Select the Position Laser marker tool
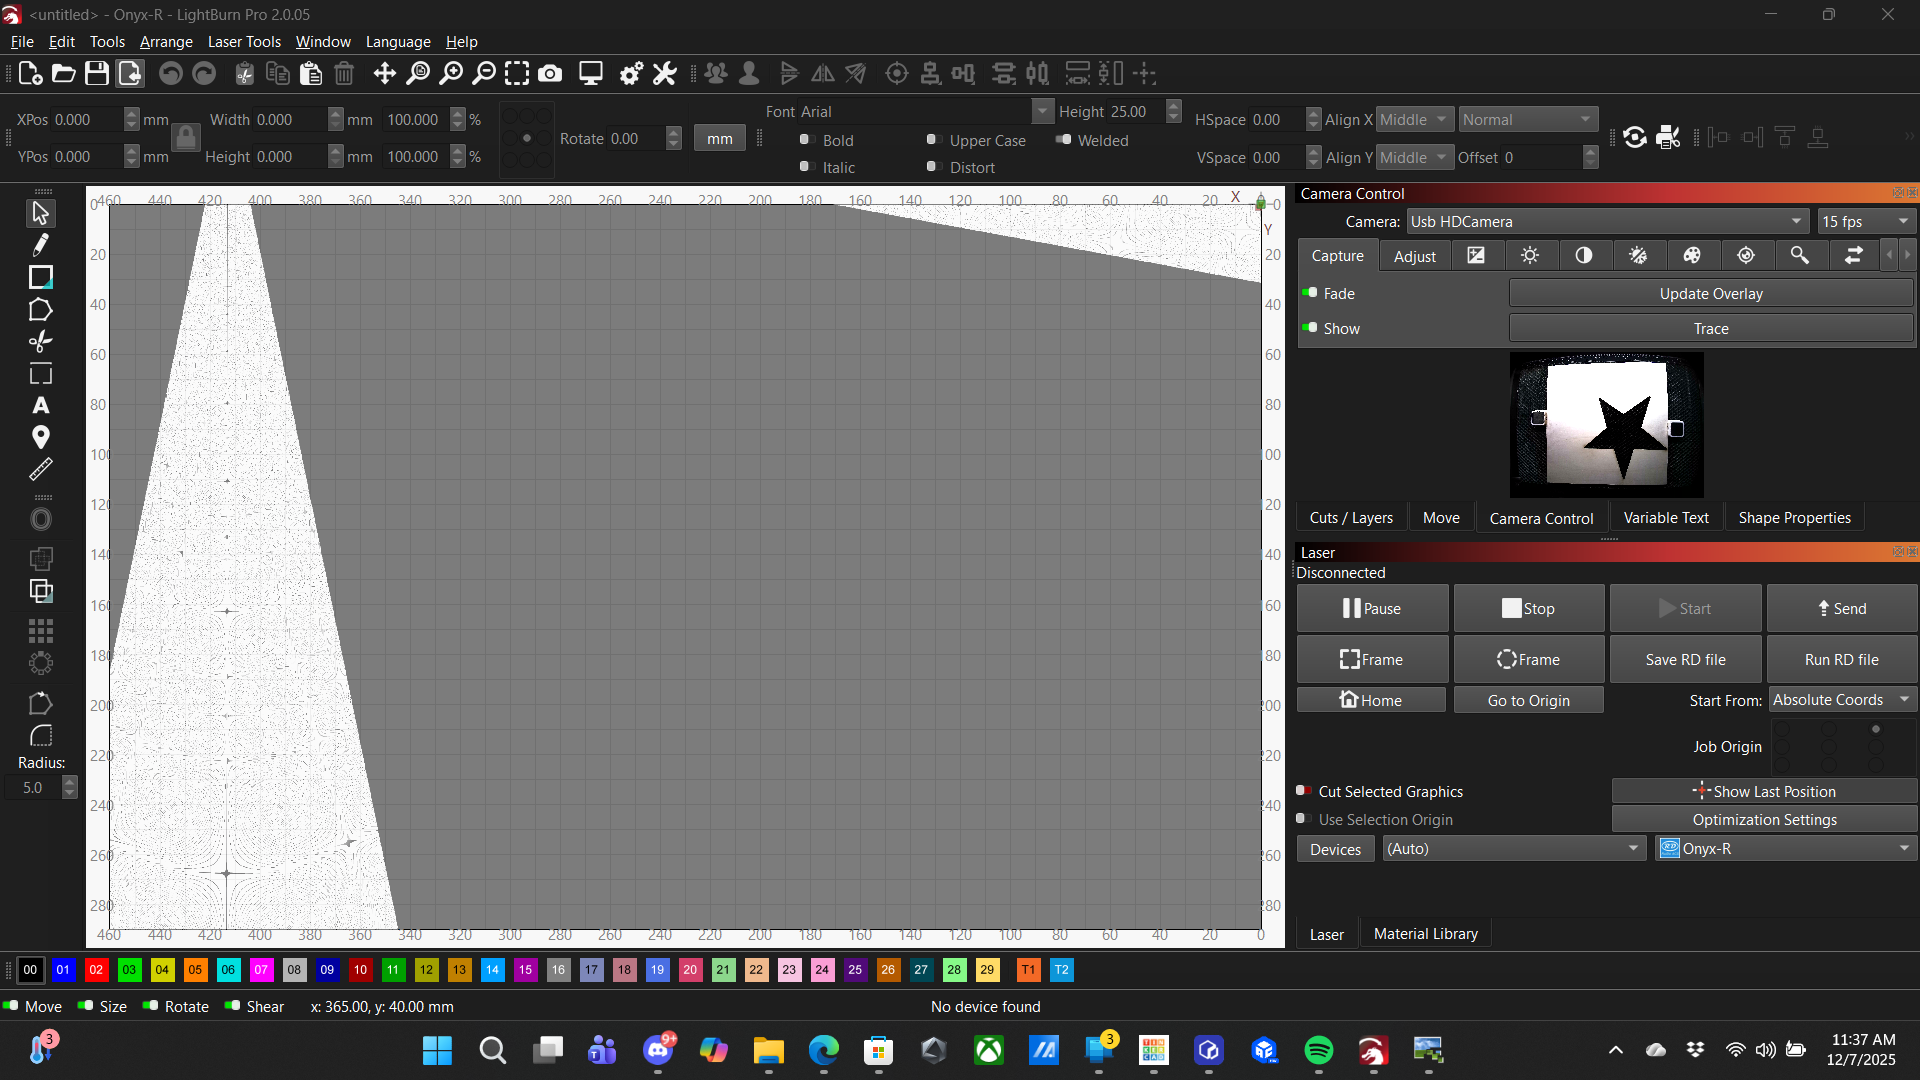This screenshot has height=1080, width=1920. click(40, 437)
